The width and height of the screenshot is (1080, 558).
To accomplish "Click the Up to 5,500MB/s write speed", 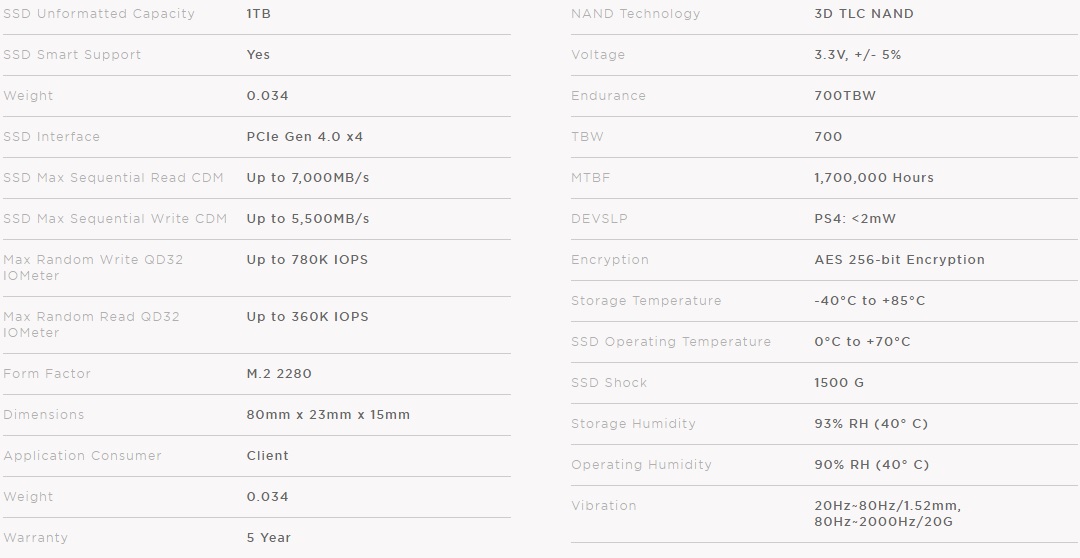I will point(308,219).
